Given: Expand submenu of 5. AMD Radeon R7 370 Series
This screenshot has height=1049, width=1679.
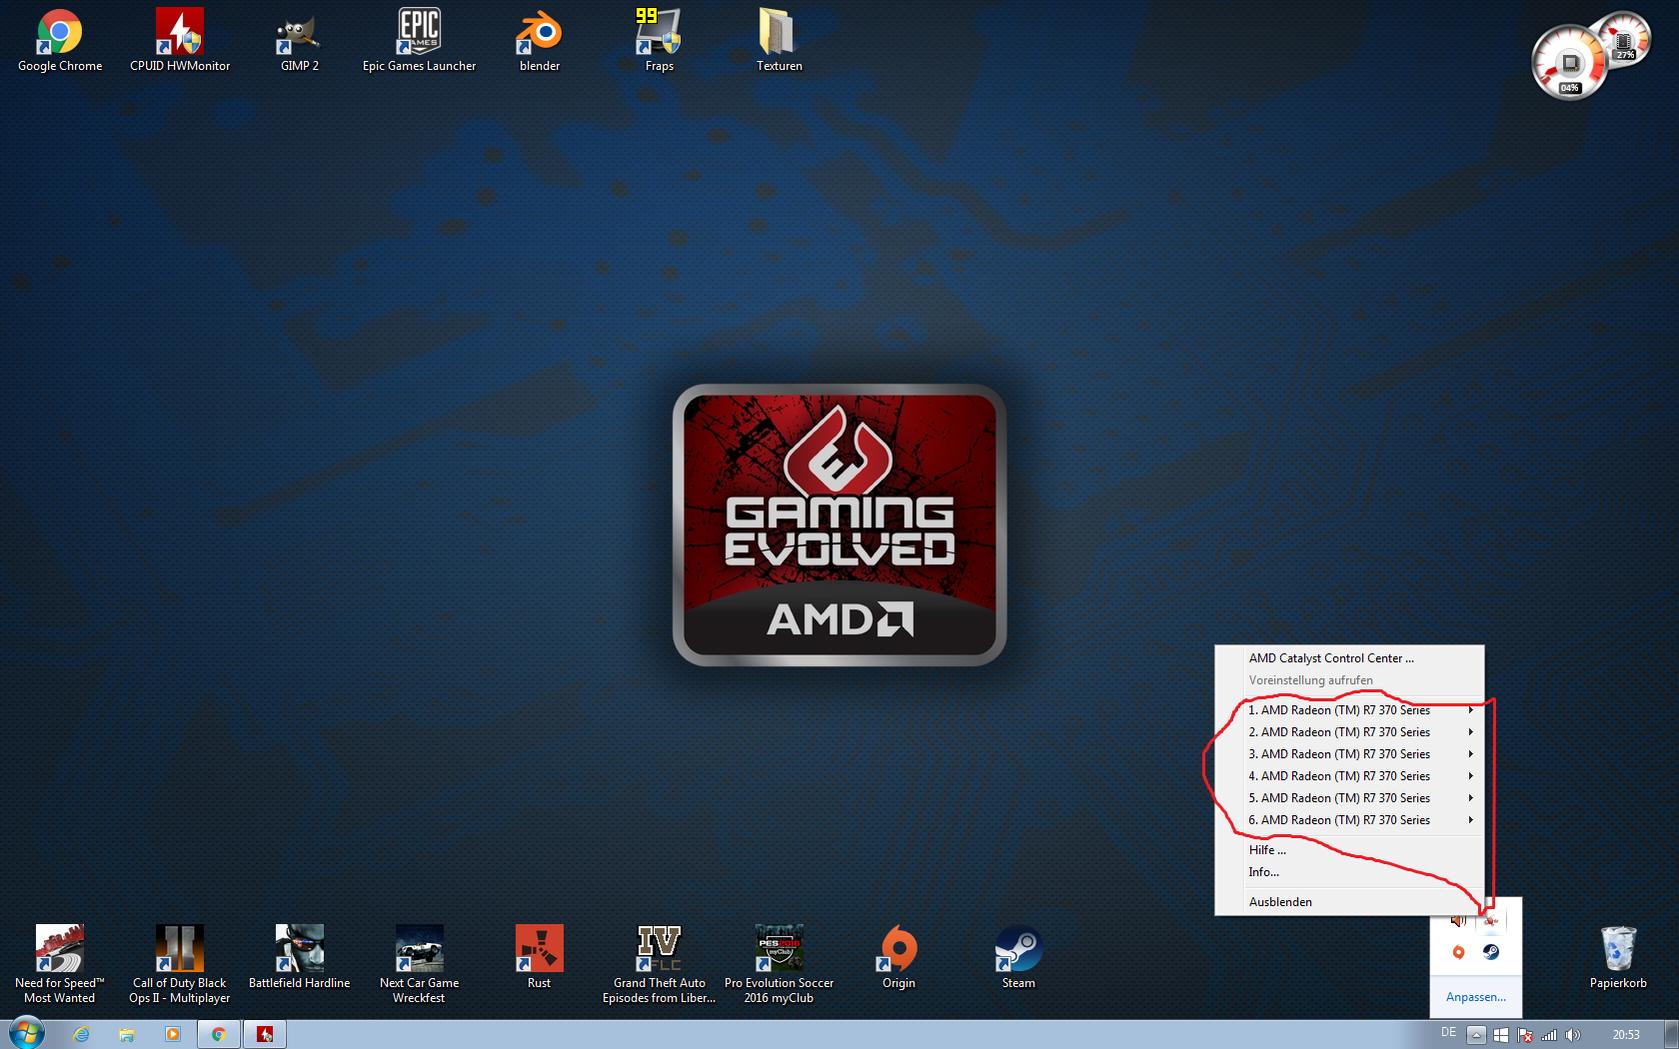Looking at the screenshot, I should (x=1349, y=798).
